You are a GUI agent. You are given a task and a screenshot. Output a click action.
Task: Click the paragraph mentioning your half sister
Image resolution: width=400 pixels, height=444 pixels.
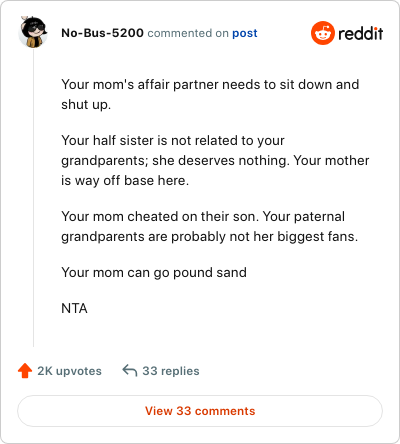[x=215, y=160]
